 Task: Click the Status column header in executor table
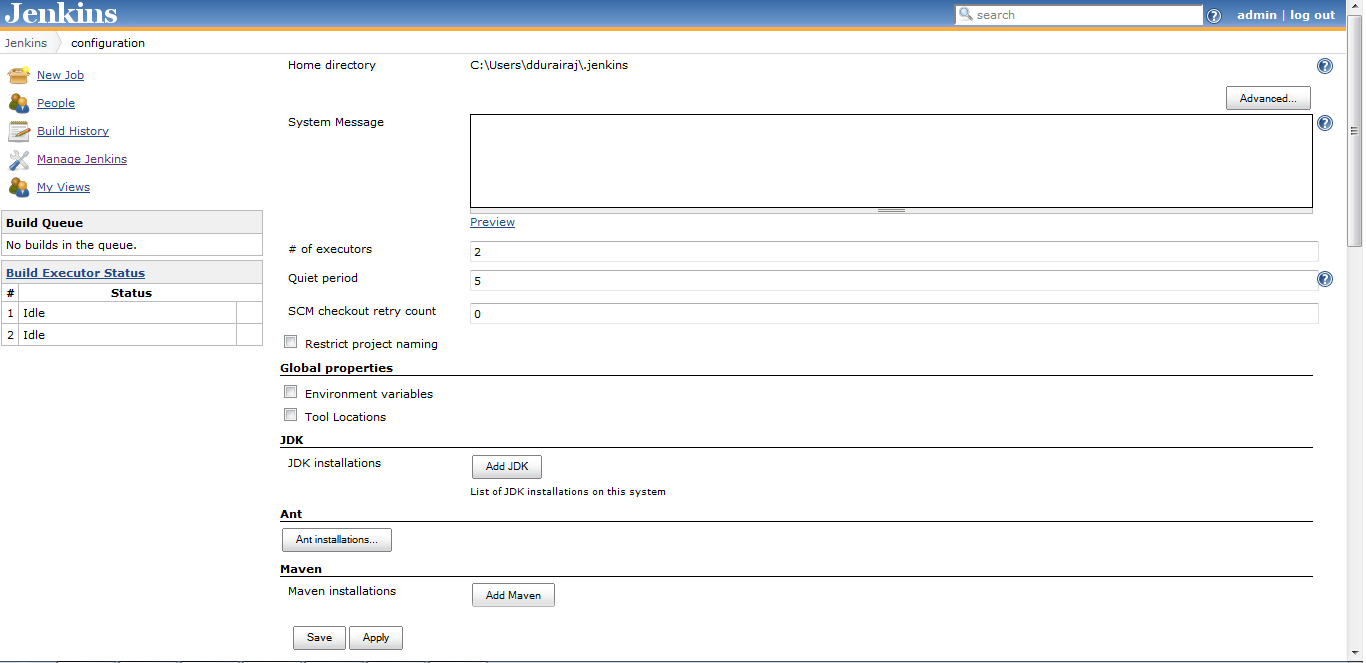tap(131, 293)
